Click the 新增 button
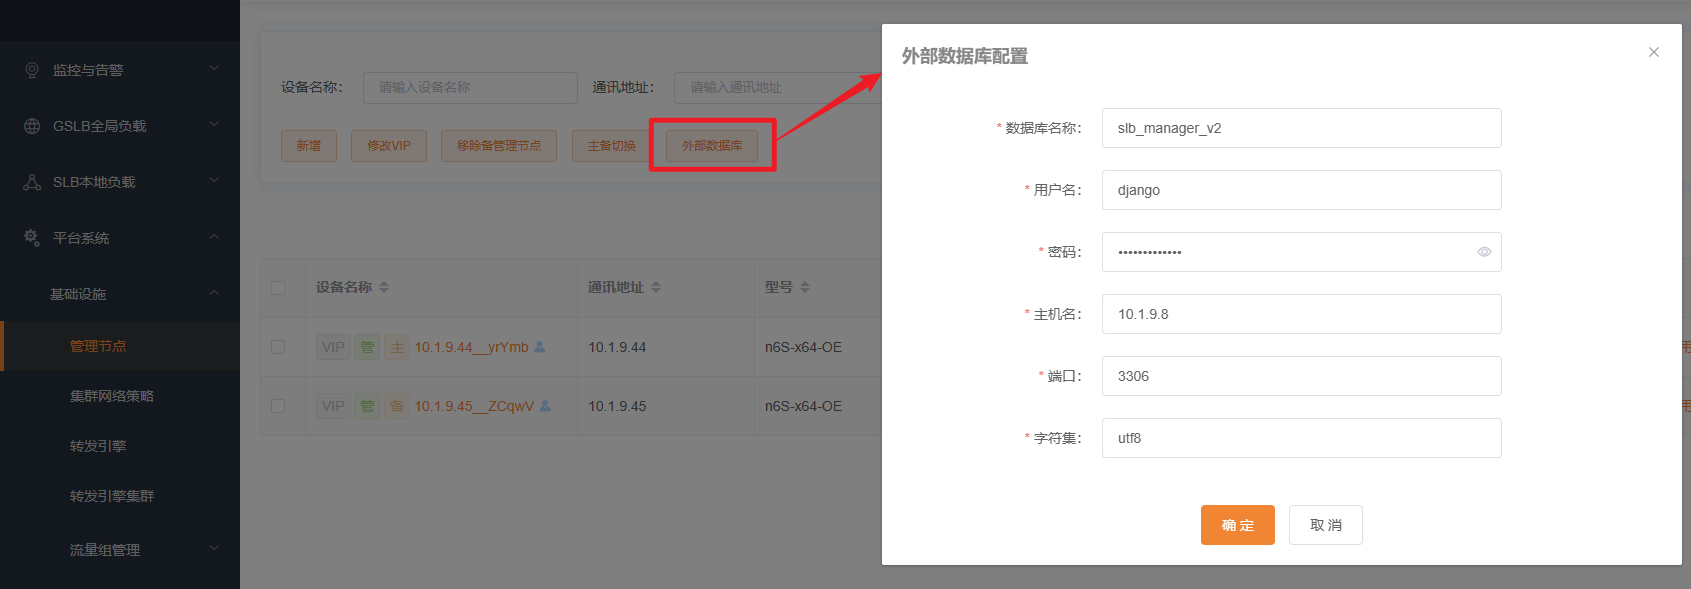 point(309,146)
